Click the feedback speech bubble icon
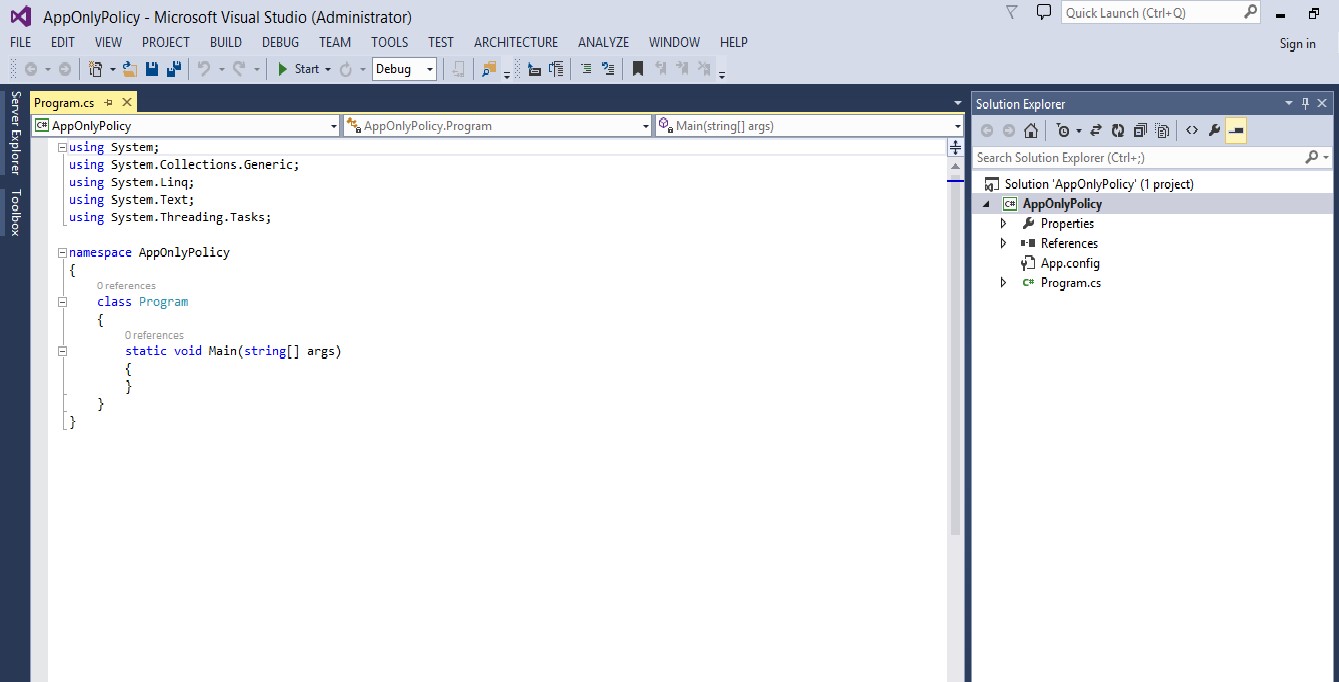The width and height of the screenshot is (1339, 682). click(1044, 12)
